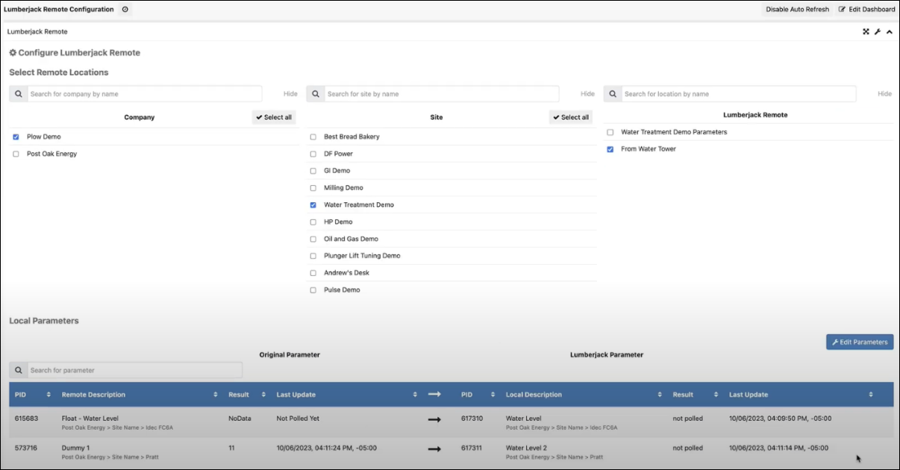Click the company search magnifier icon

18,94
